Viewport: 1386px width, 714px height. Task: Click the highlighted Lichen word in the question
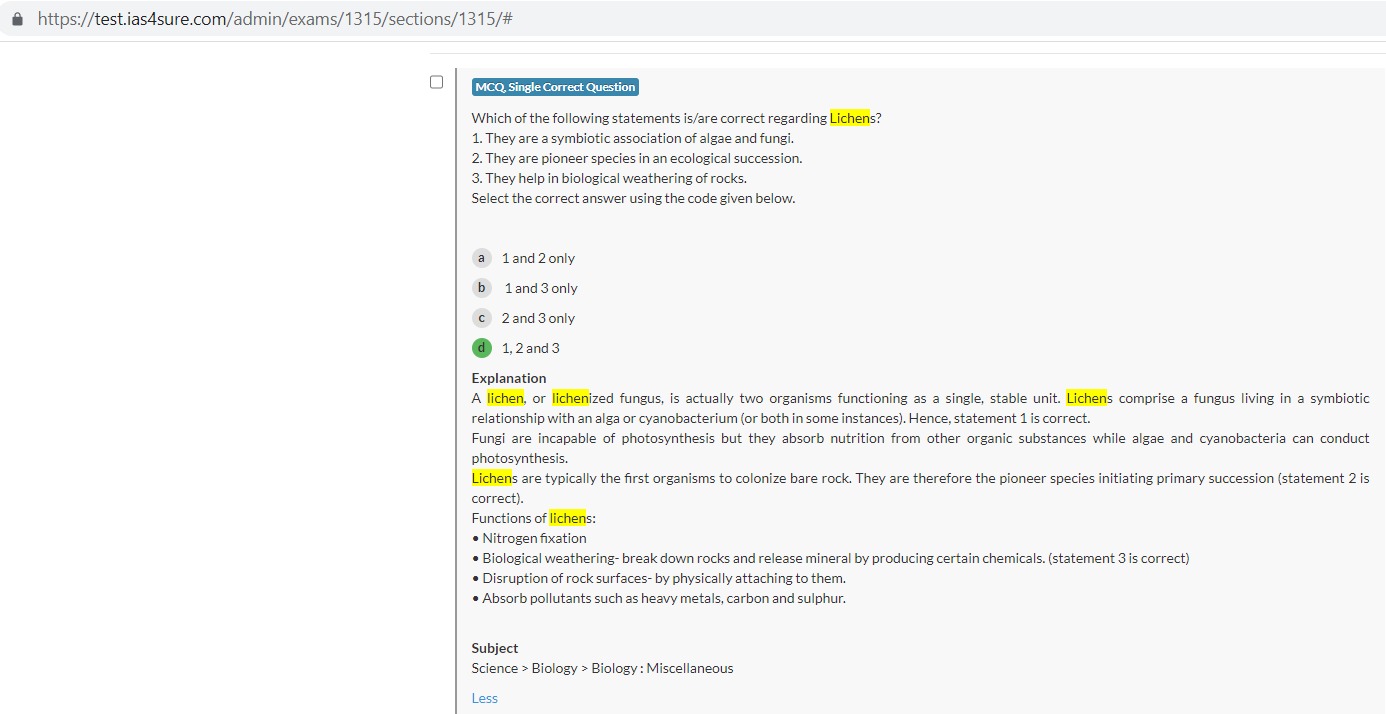click(850, 118)
